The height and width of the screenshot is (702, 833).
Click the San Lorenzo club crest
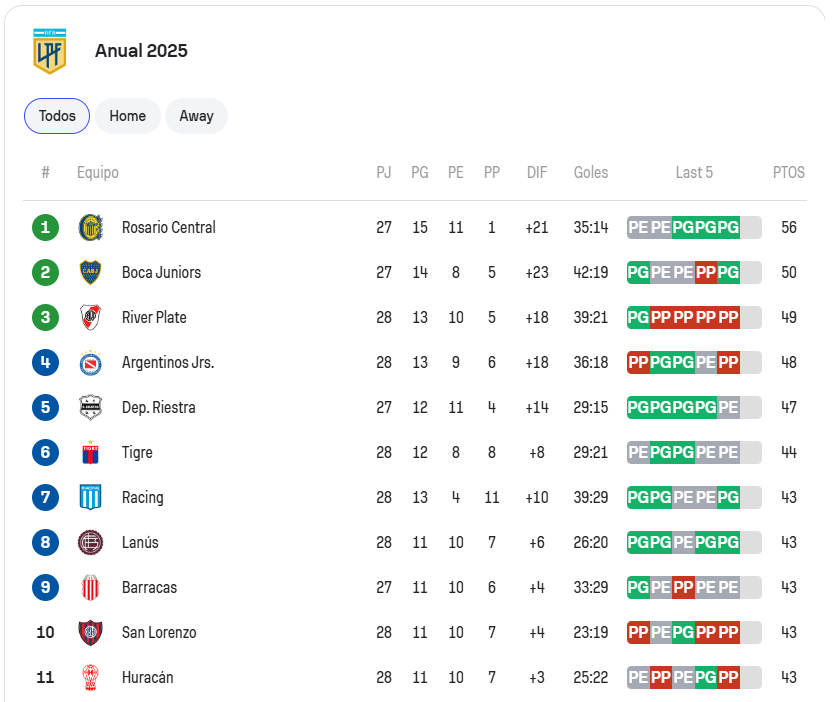pyautogui.click(x=90, y=632)
